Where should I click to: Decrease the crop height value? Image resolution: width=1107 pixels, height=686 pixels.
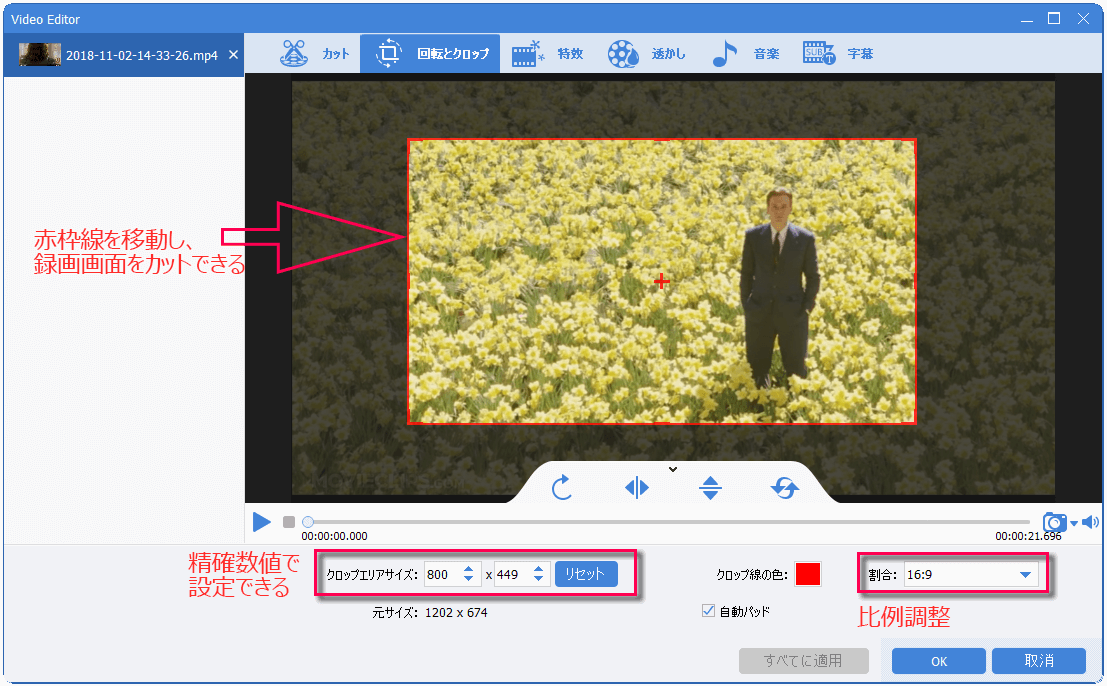click(539, 579)
